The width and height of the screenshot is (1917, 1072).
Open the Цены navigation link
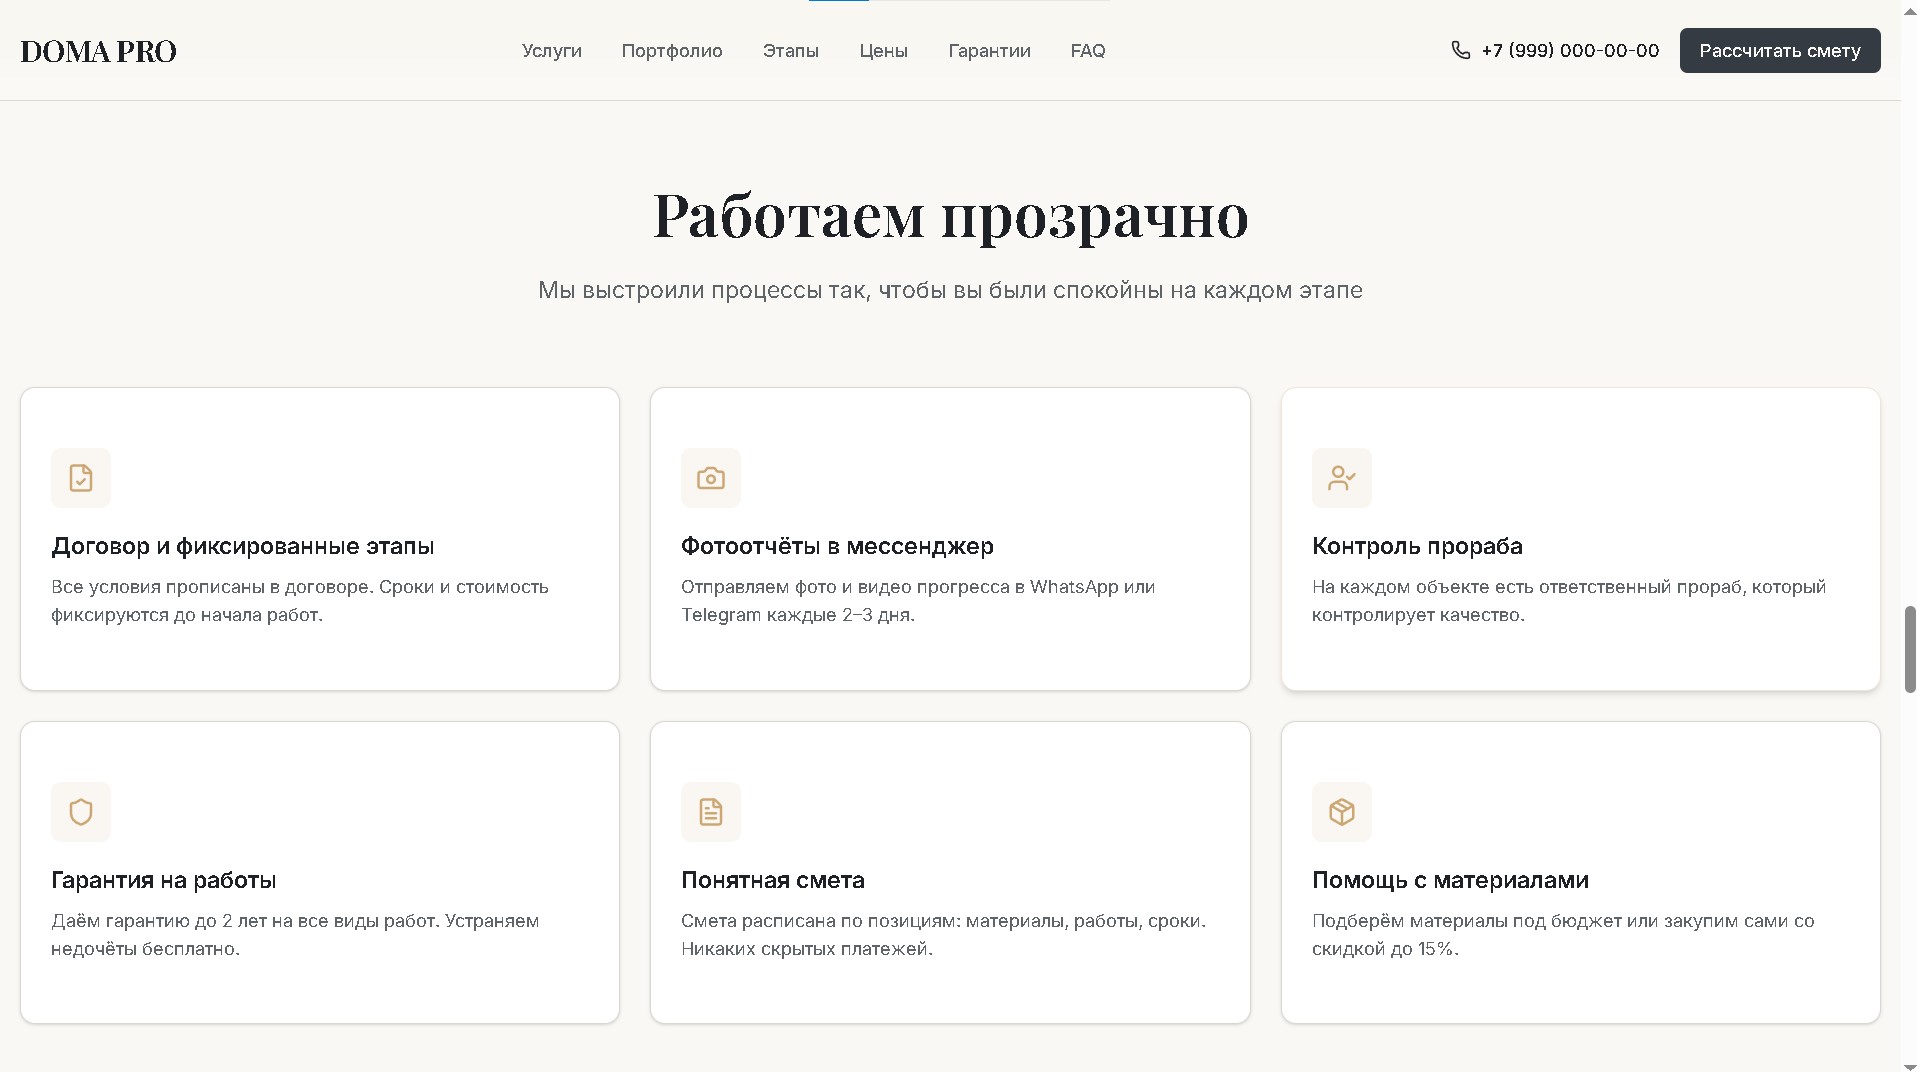(x=883, y=51)
